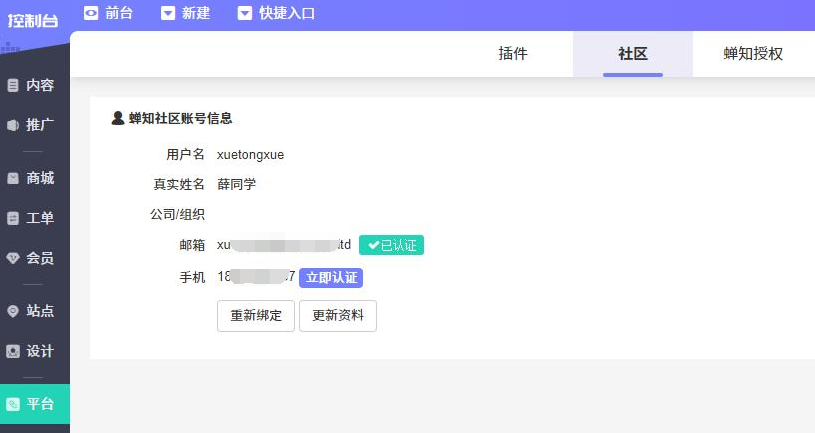Image resolution: width=815 pixels, height=433 pixels.
Task: Select the 设计 sidebar icon
Action: 13,351
